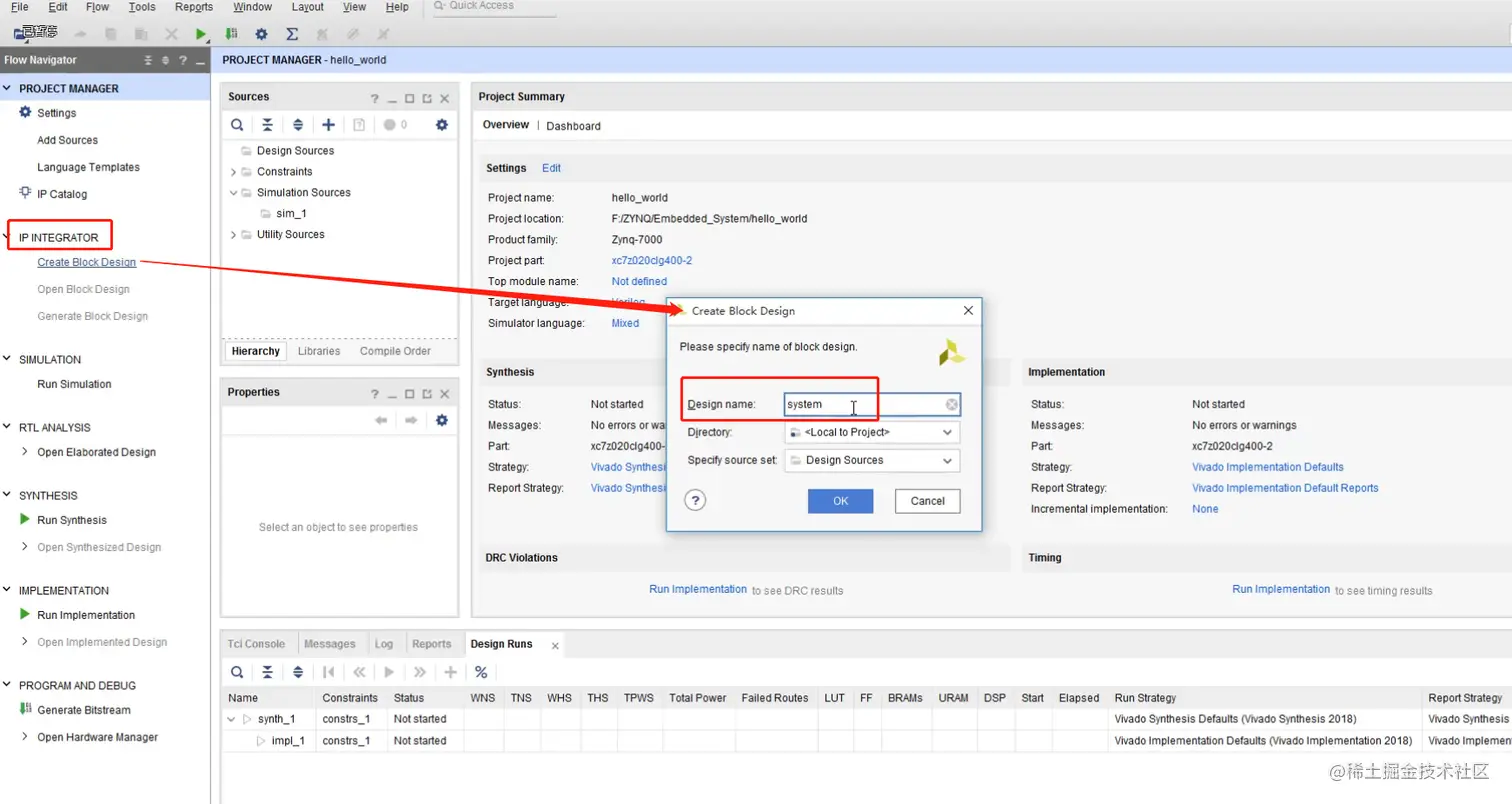The width and height of the screenshot is (1512, 804).
Task: Expand Open Elaborated Design
Action: [25, 452]
